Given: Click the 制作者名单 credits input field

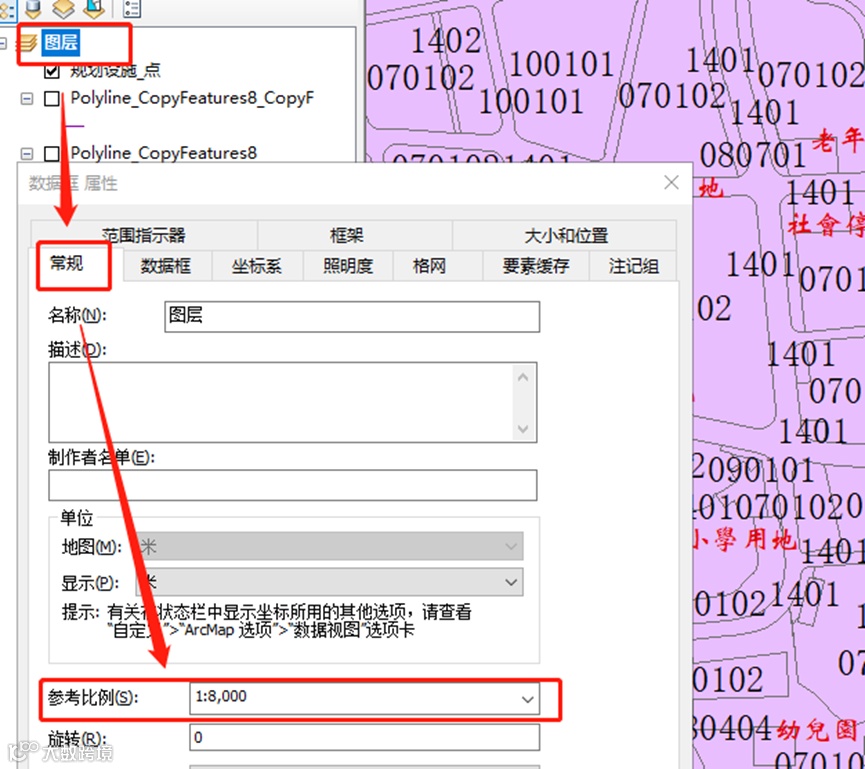Looking at the screenshot, I should (293, 485).
